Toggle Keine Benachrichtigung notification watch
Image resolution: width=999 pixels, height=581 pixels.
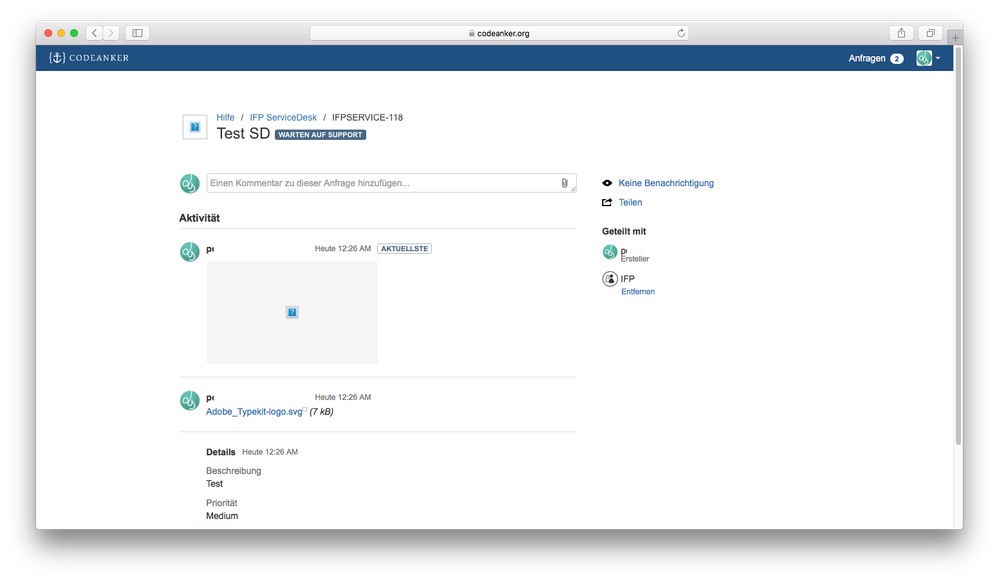tap(666, 183)
